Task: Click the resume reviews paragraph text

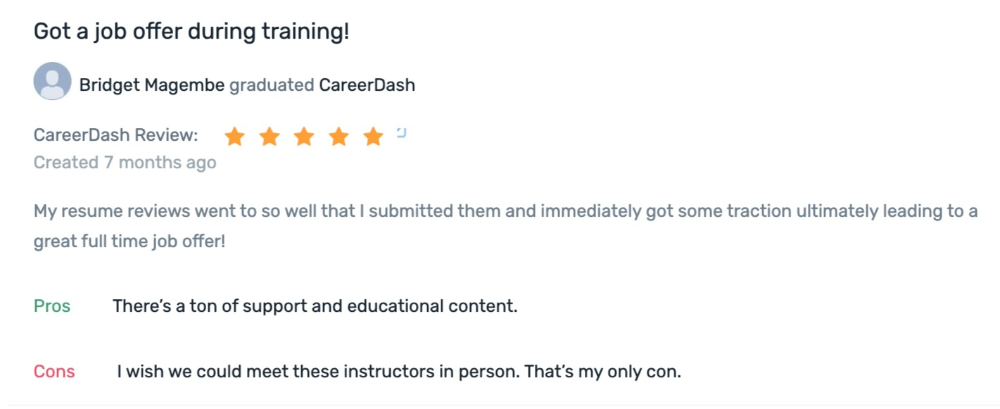Action: tap(505, 227)
